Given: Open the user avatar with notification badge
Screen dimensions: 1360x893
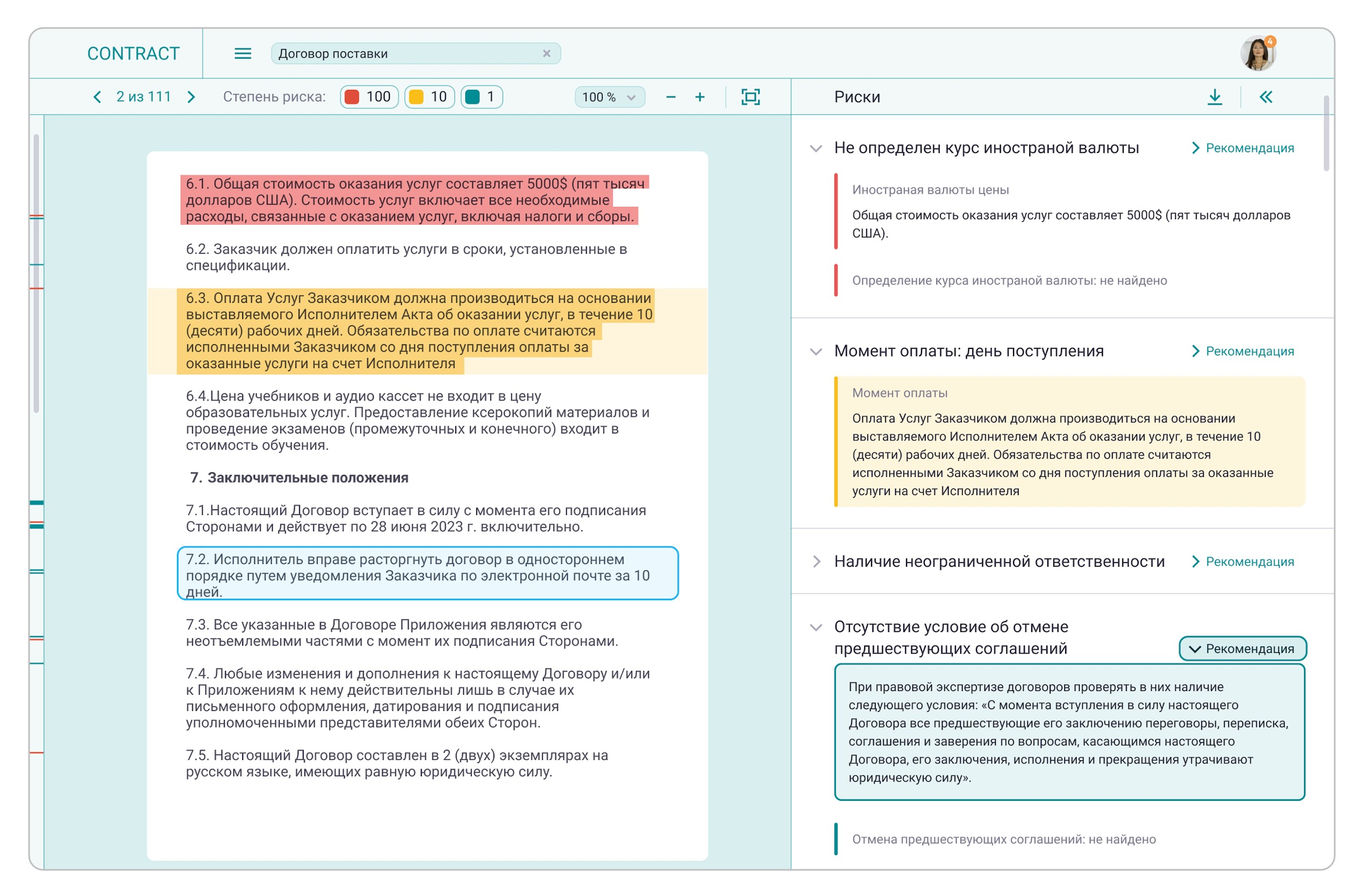Looking at the screenshot, I should pyautogui.click(x=1258, y=53).
